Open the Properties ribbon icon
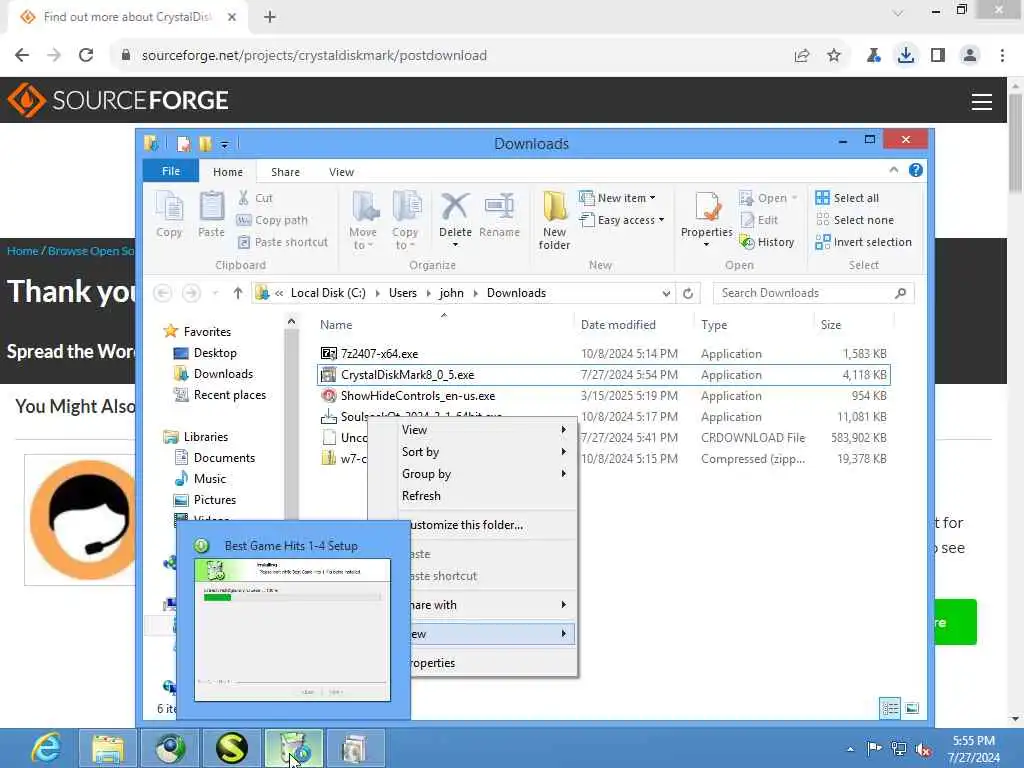 707,219
